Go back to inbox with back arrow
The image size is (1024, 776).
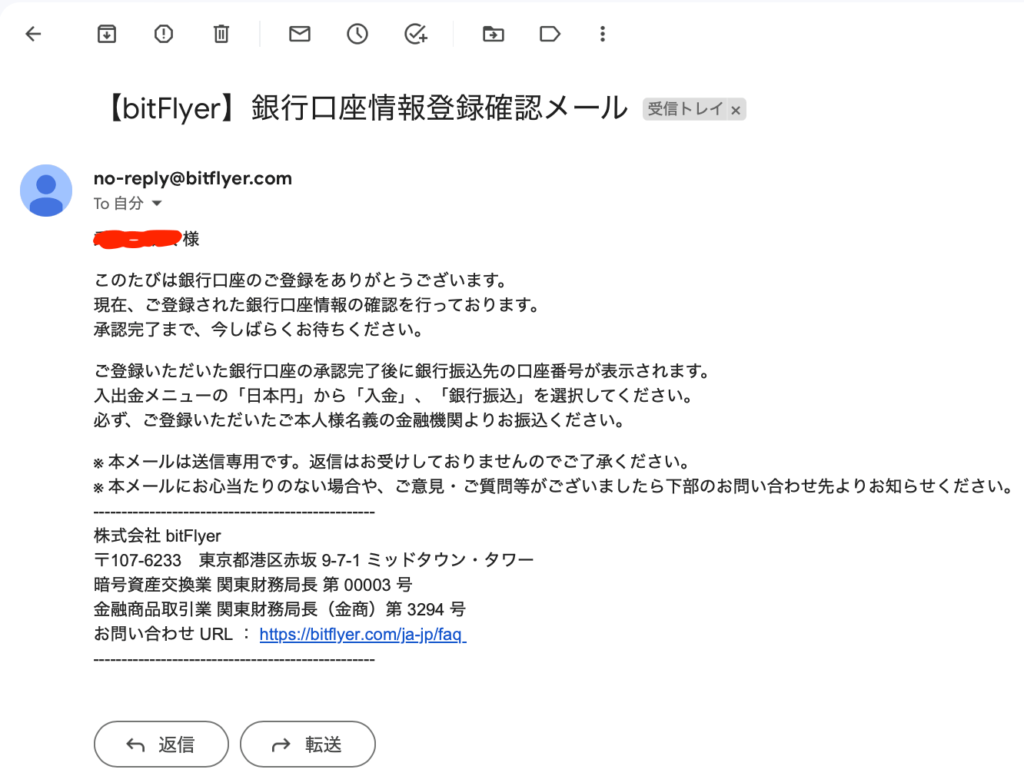(x=33, y=34)
